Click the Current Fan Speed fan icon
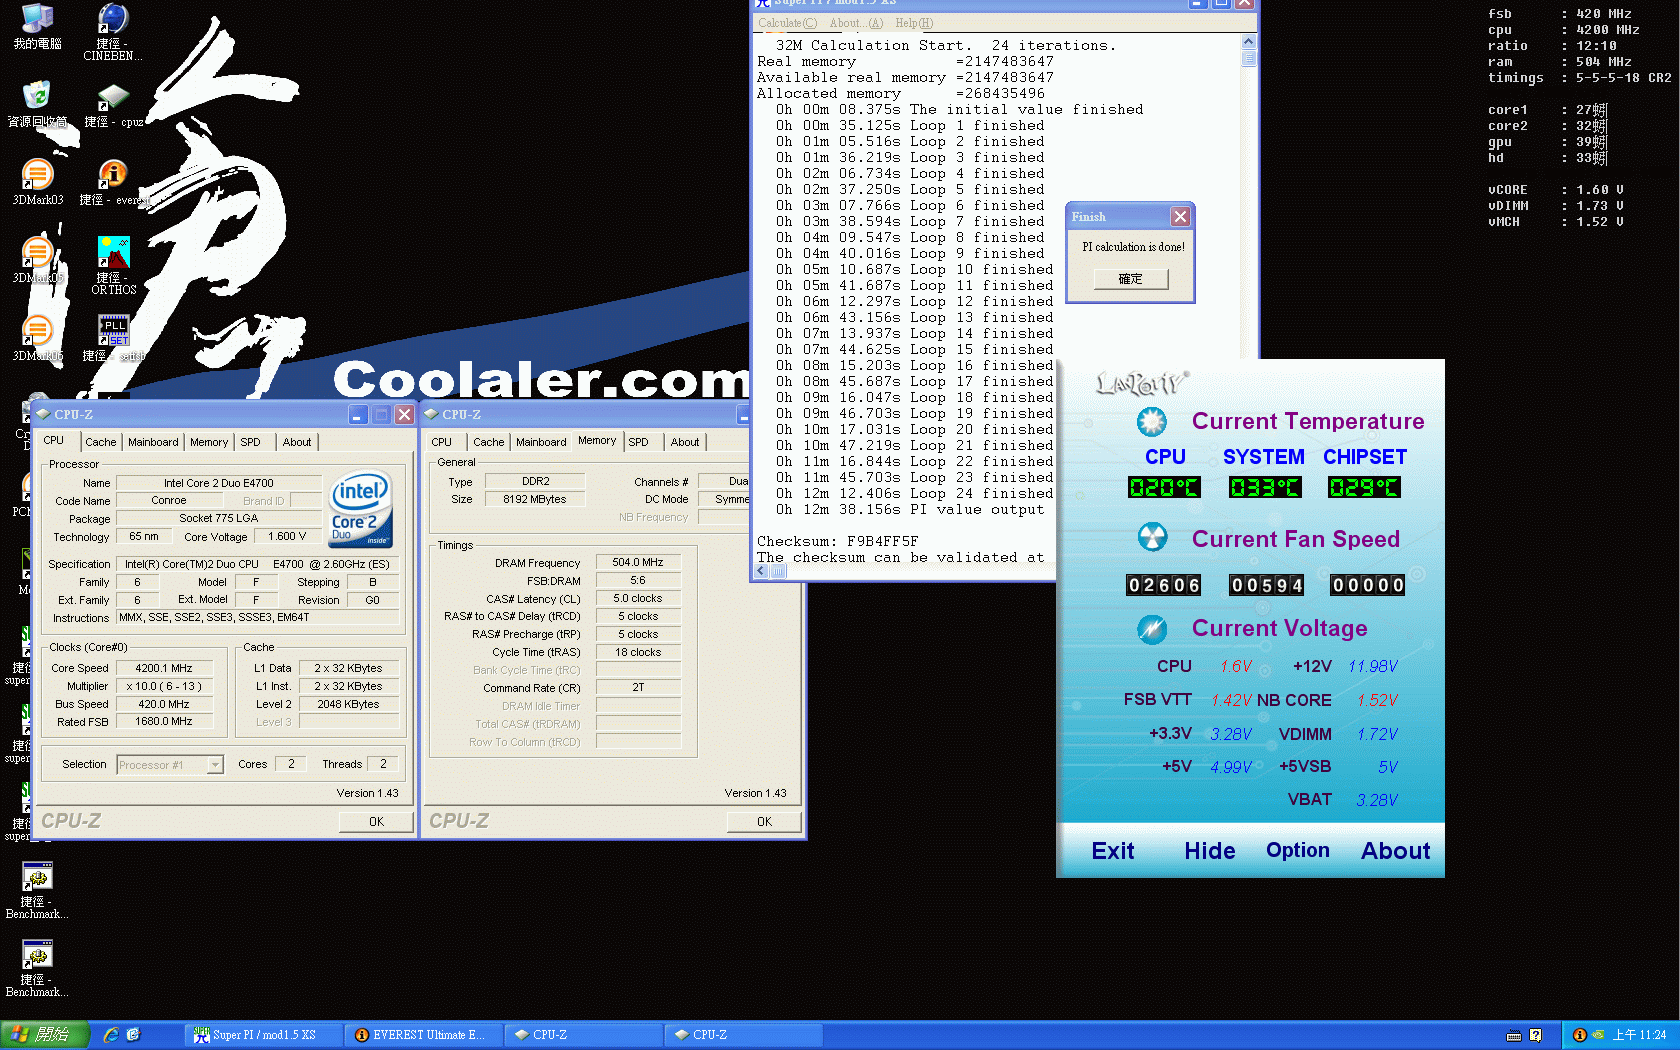The height and width of the screenshot is (1050, 1680). tap(1152, 538)
